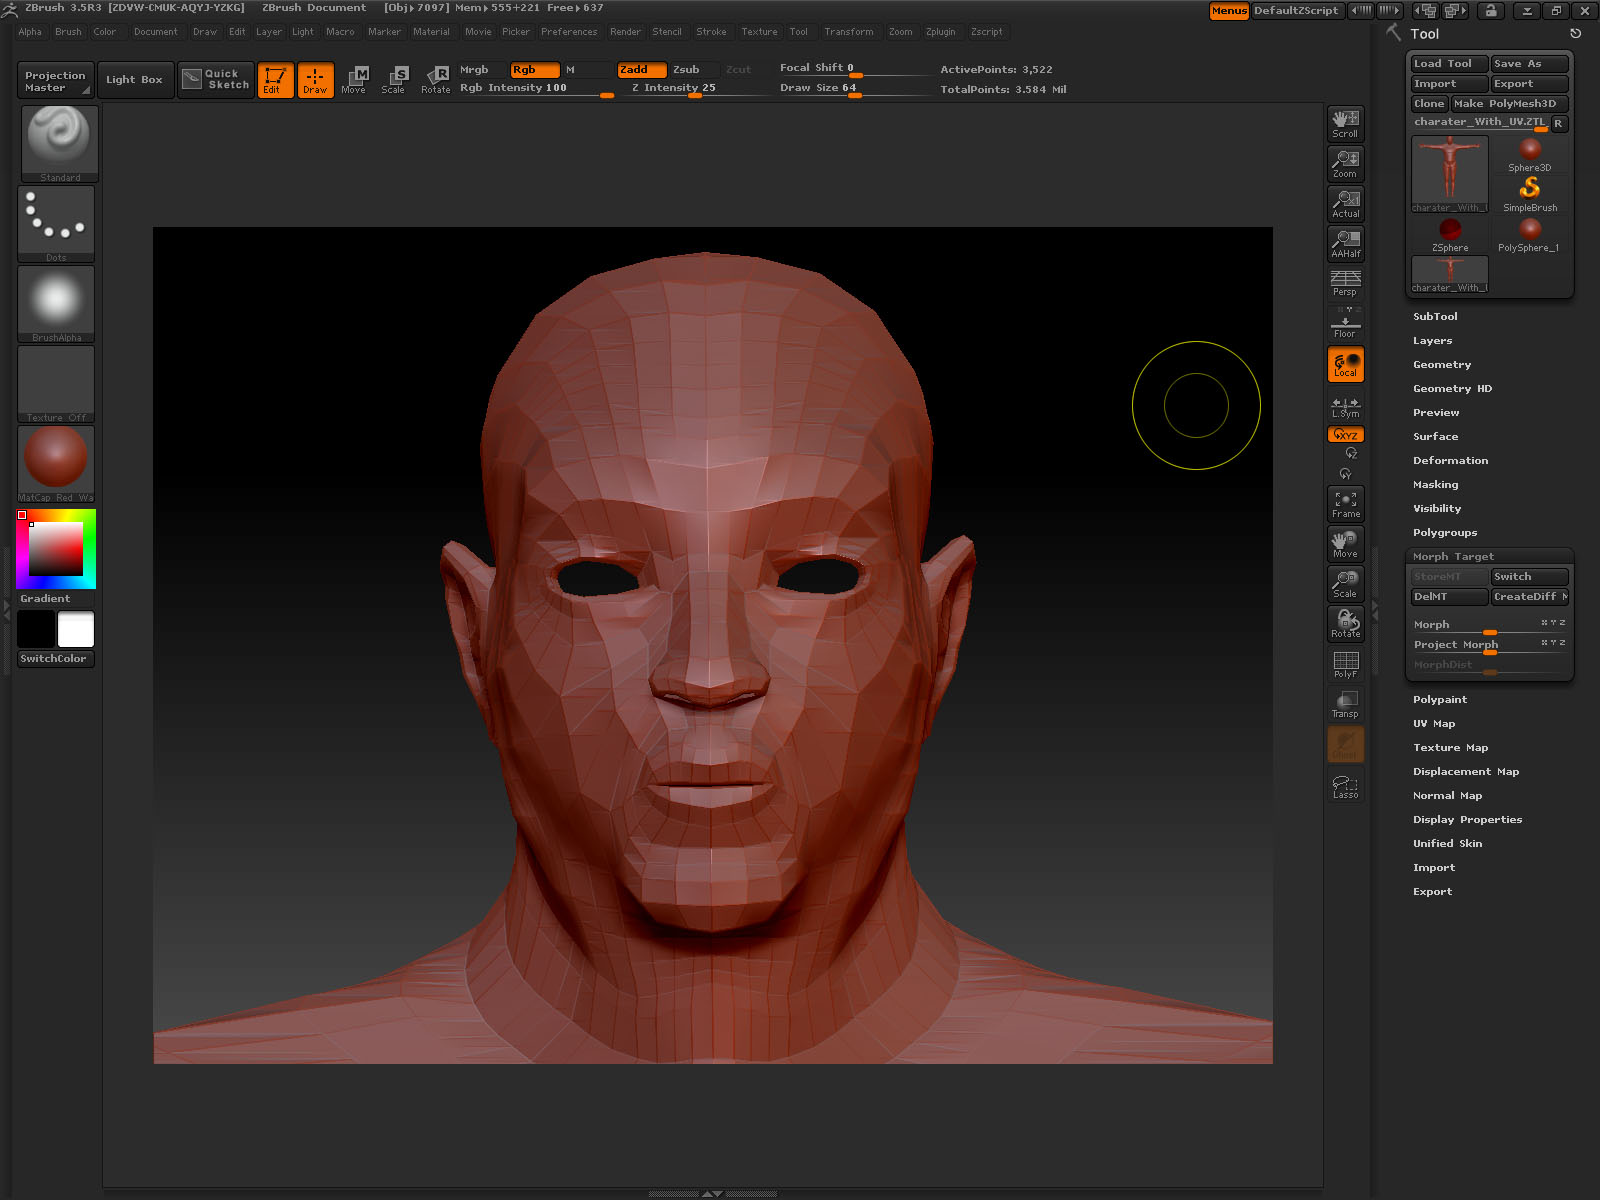Click the Save As button

point(1530,64)
